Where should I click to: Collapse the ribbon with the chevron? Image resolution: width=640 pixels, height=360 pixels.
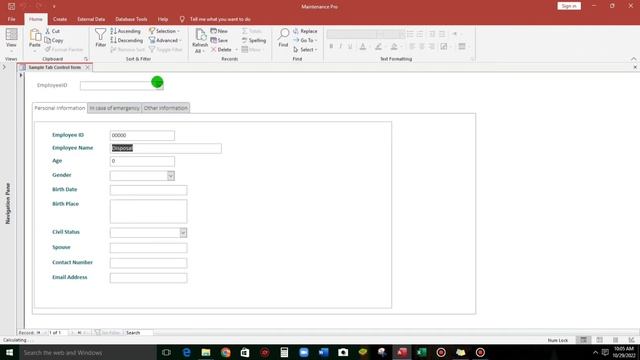point(633,59)
